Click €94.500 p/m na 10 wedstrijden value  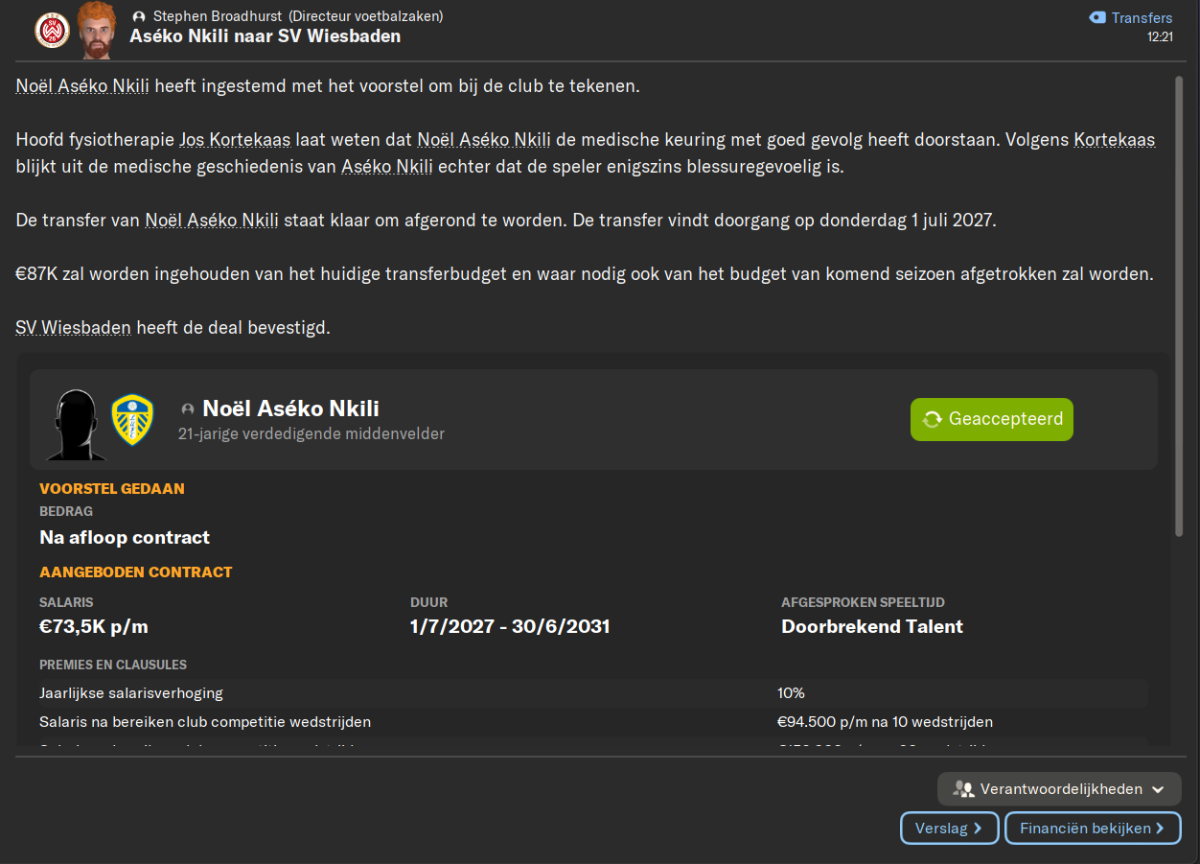tap(885, 722)
